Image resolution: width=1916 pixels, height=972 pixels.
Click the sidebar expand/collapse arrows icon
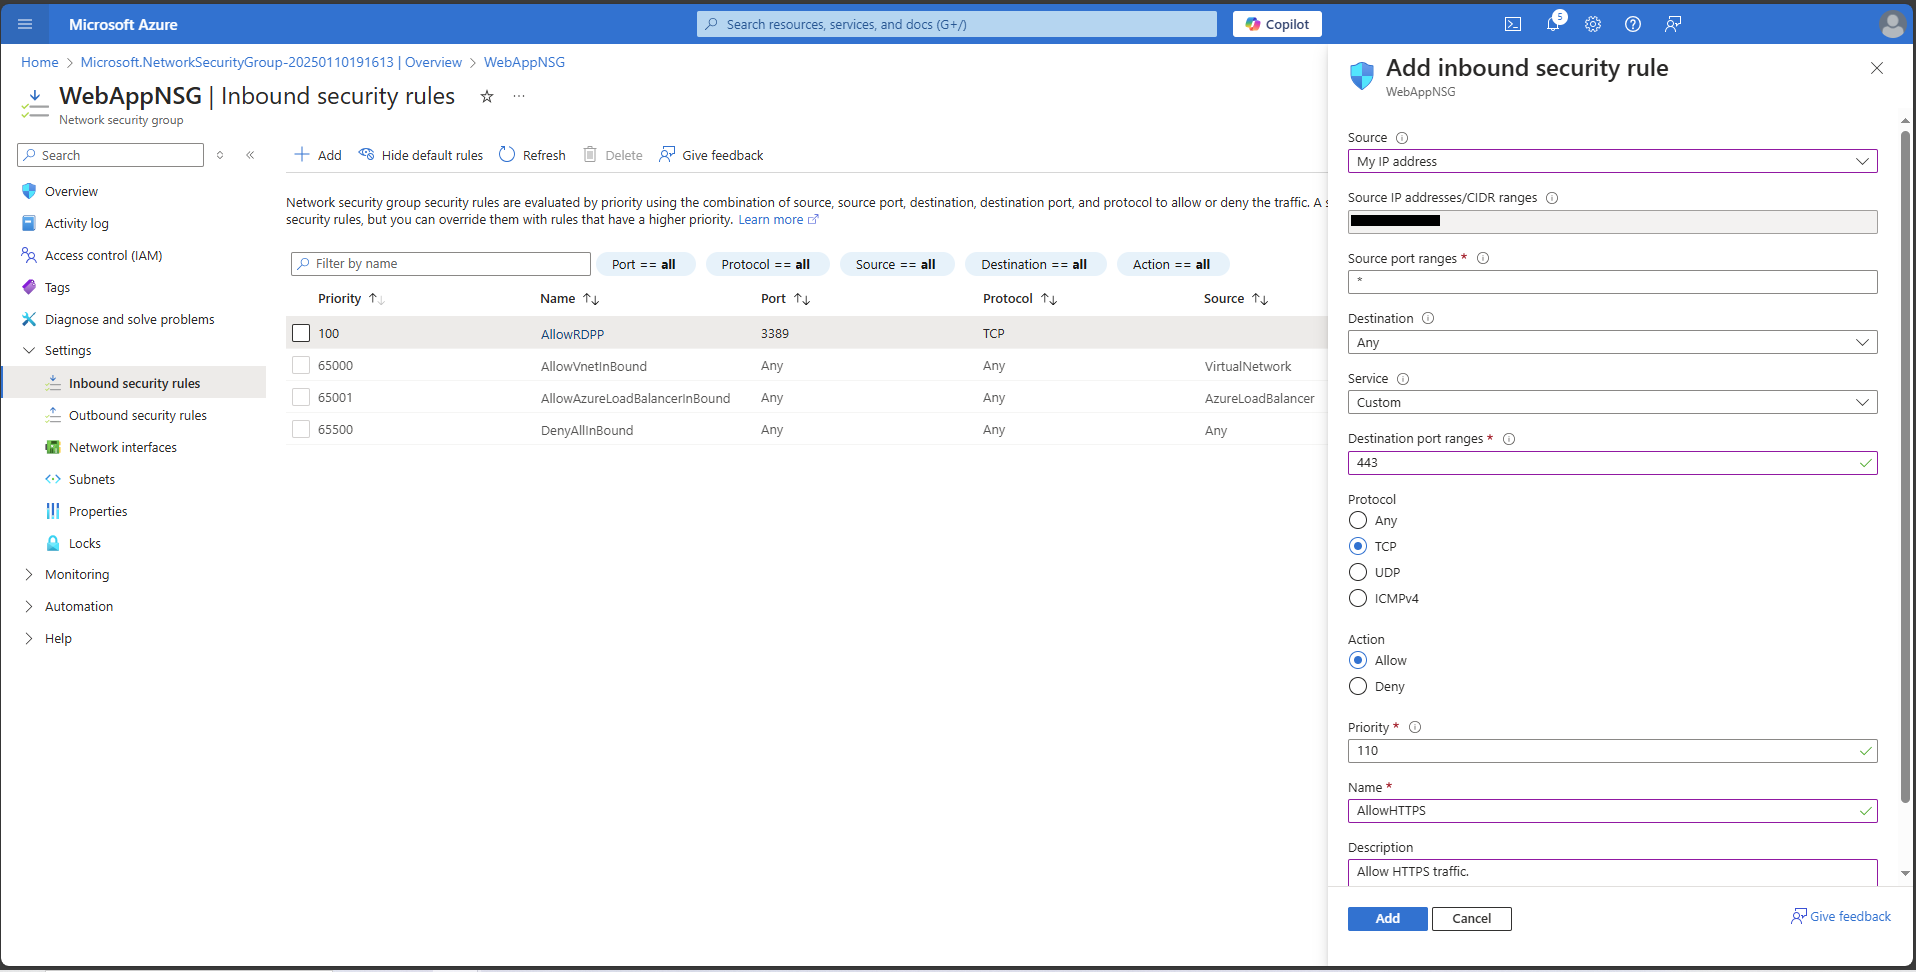220,155
